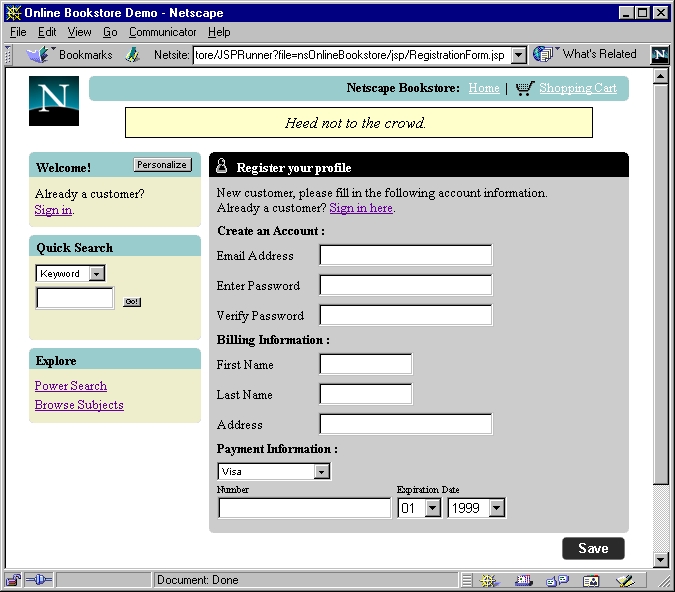Click the vertical scrollbar up arrow

coord(660,77)
